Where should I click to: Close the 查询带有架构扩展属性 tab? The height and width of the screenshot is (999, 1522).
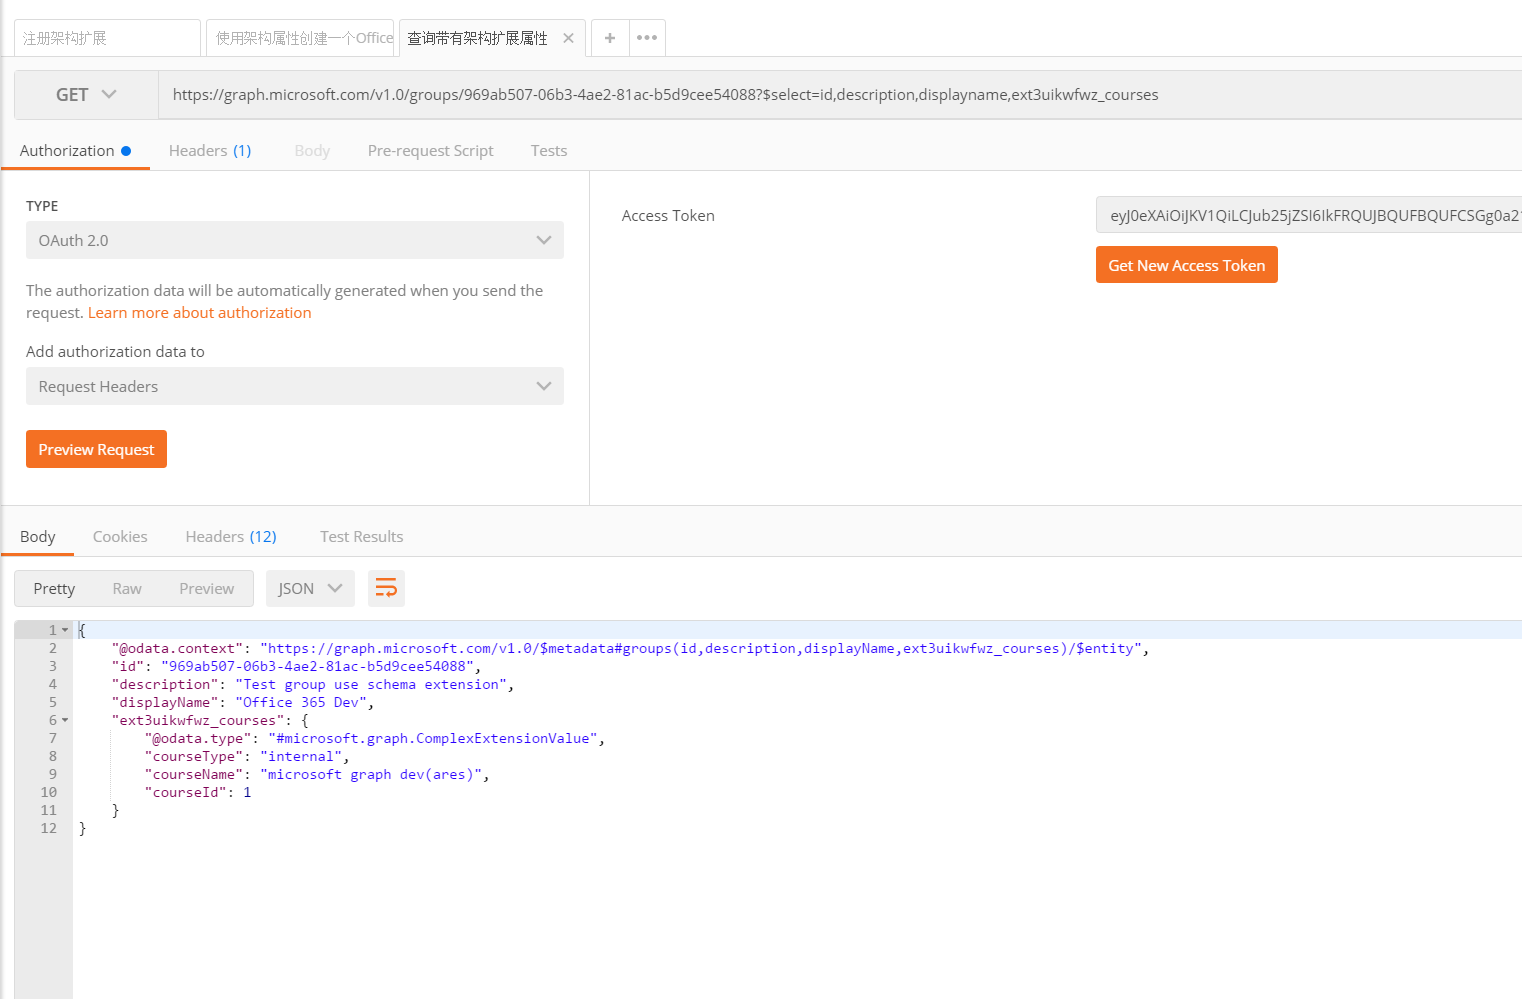[x=568, y=38]
